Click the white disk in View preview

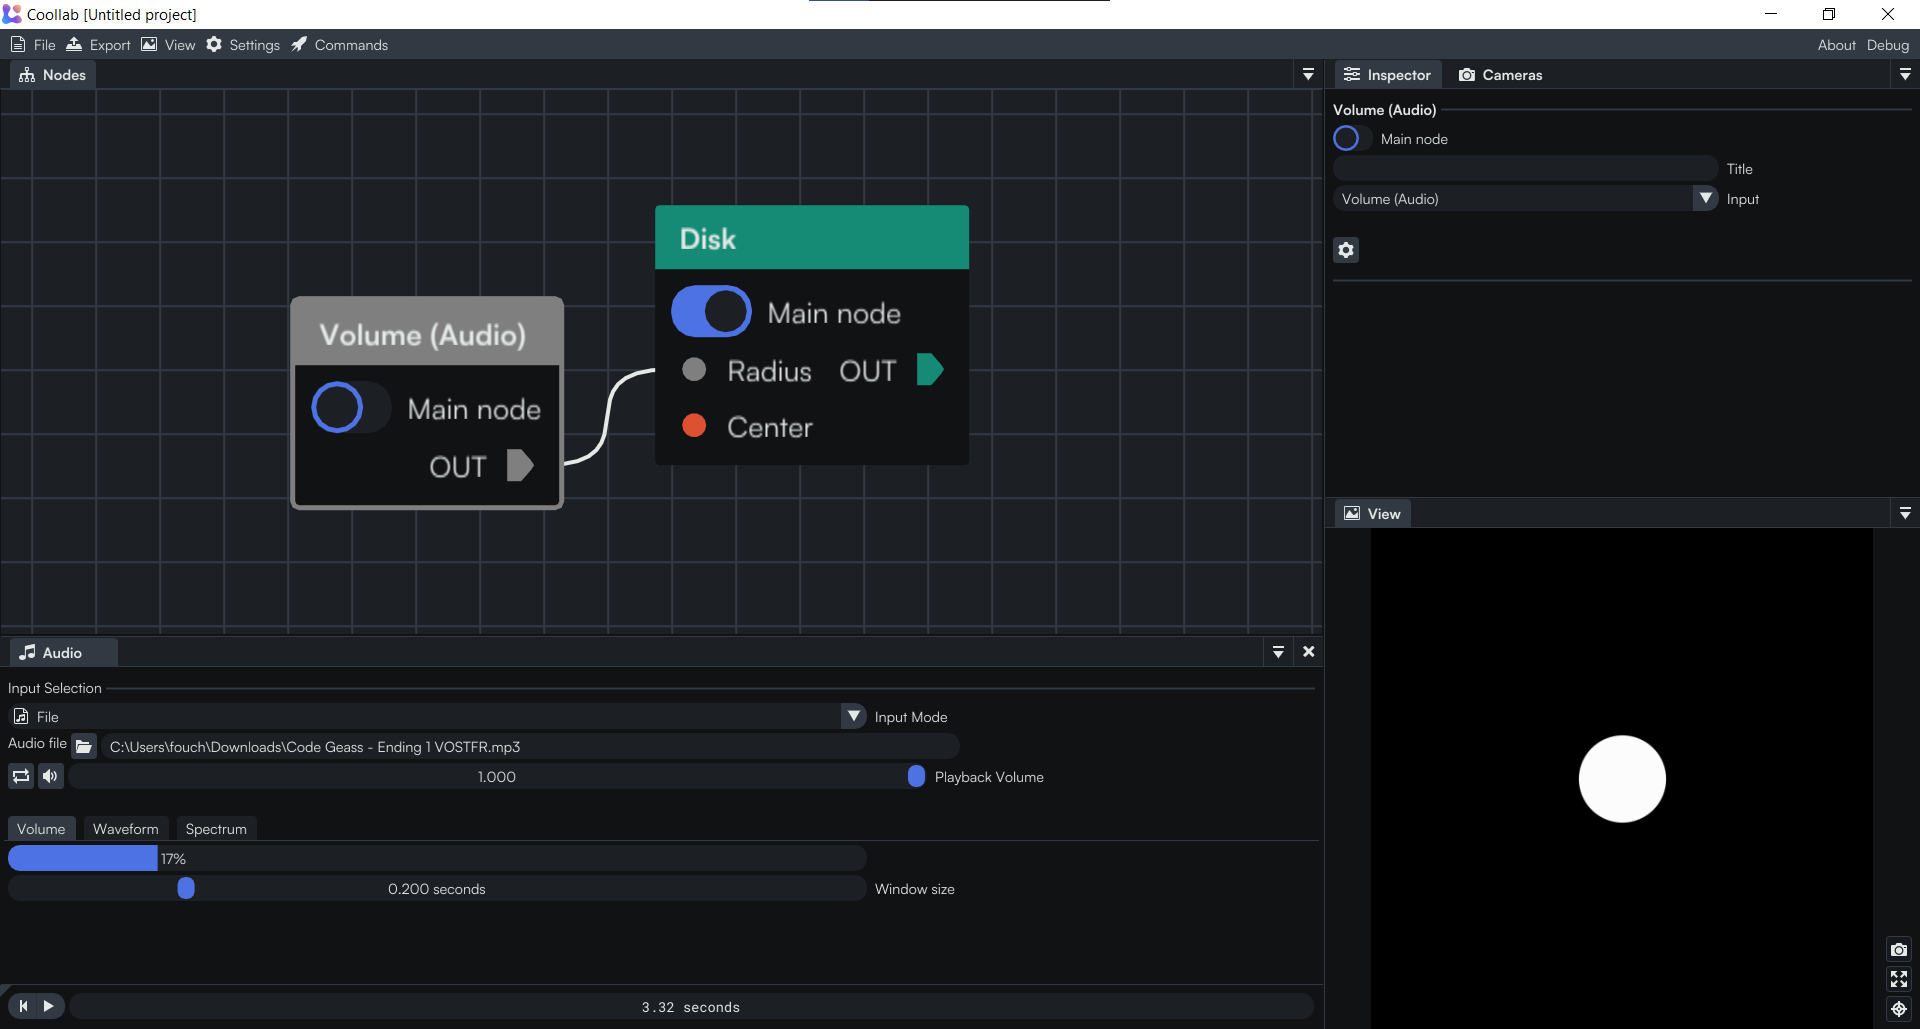click(x=1622, y=779)
